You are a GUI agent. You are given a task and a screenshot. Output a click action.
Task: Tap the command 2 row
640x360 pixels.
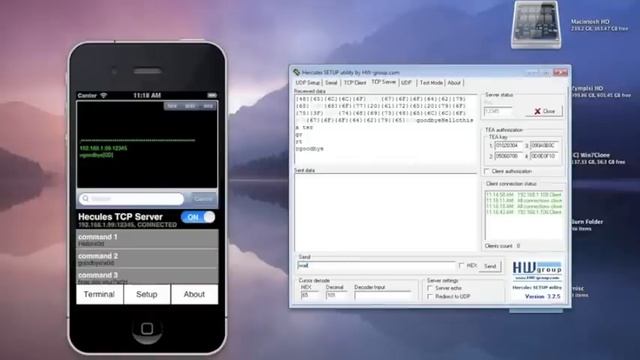click(x=147, y=258)
